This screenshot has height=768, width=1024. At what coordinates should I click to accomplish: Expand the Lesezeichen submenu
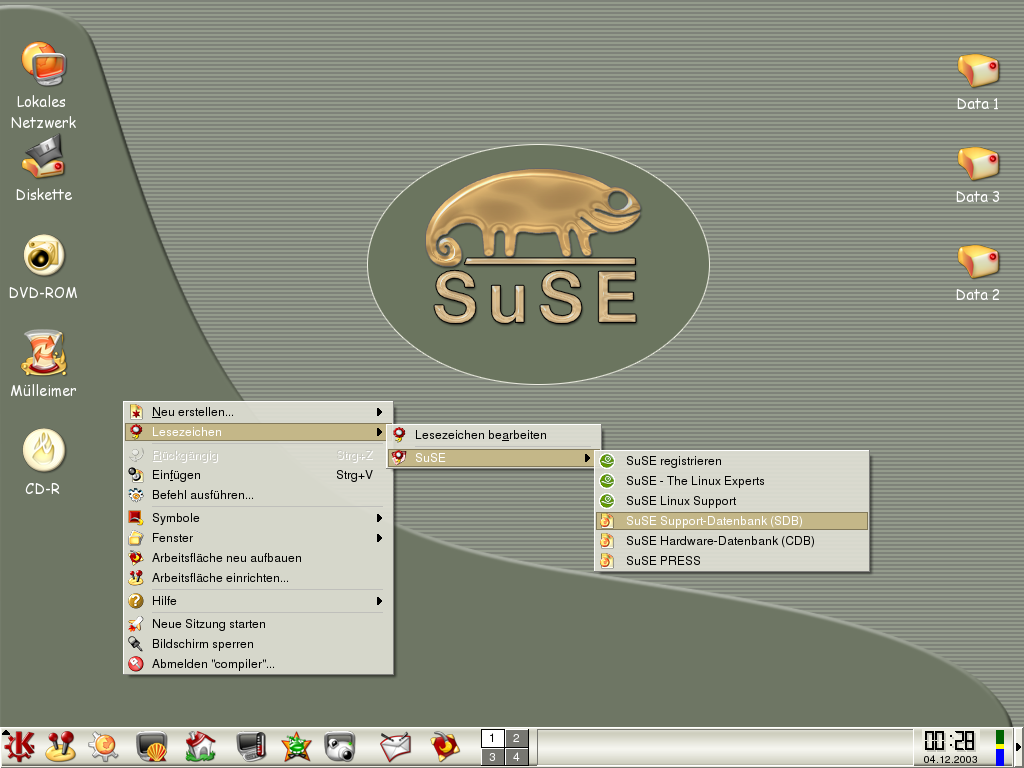259,432
